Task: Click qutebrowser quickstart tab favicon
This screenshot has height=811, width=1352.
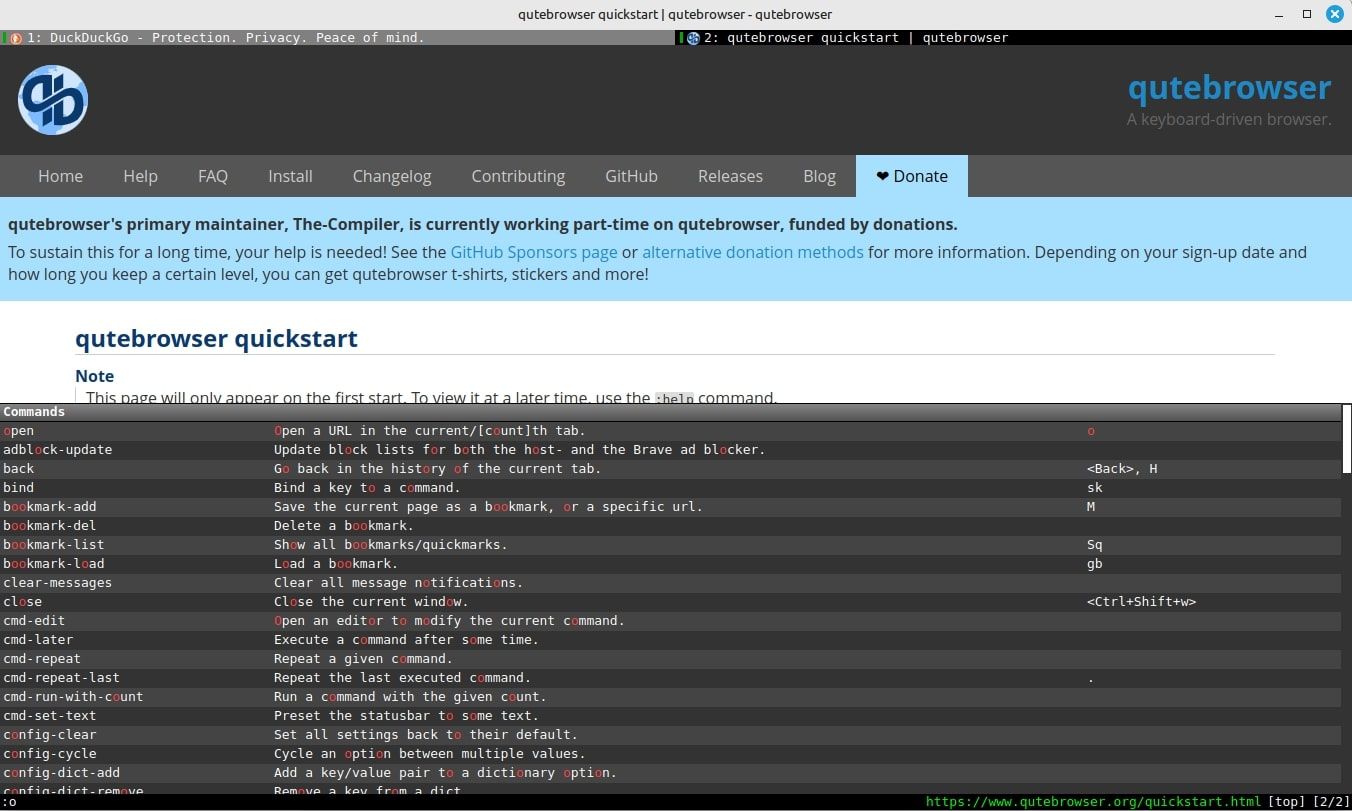Action: (x=693, y=38)
